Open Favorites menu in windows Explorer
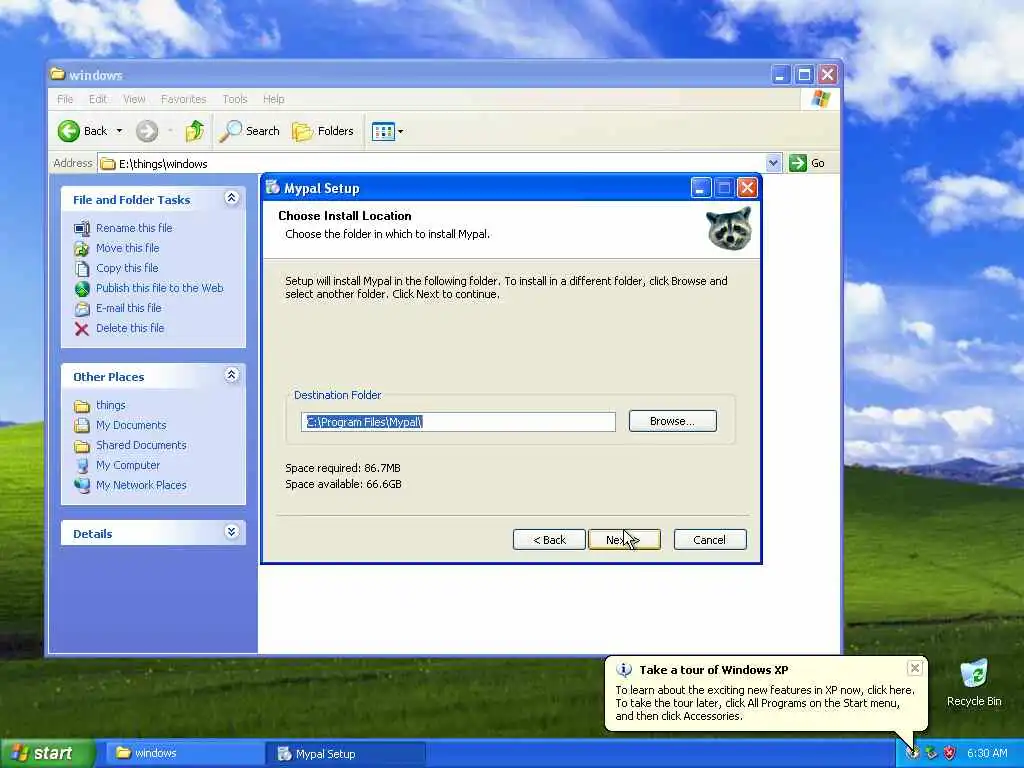Viewport: 1024px width, 768px height. (184, 99)
